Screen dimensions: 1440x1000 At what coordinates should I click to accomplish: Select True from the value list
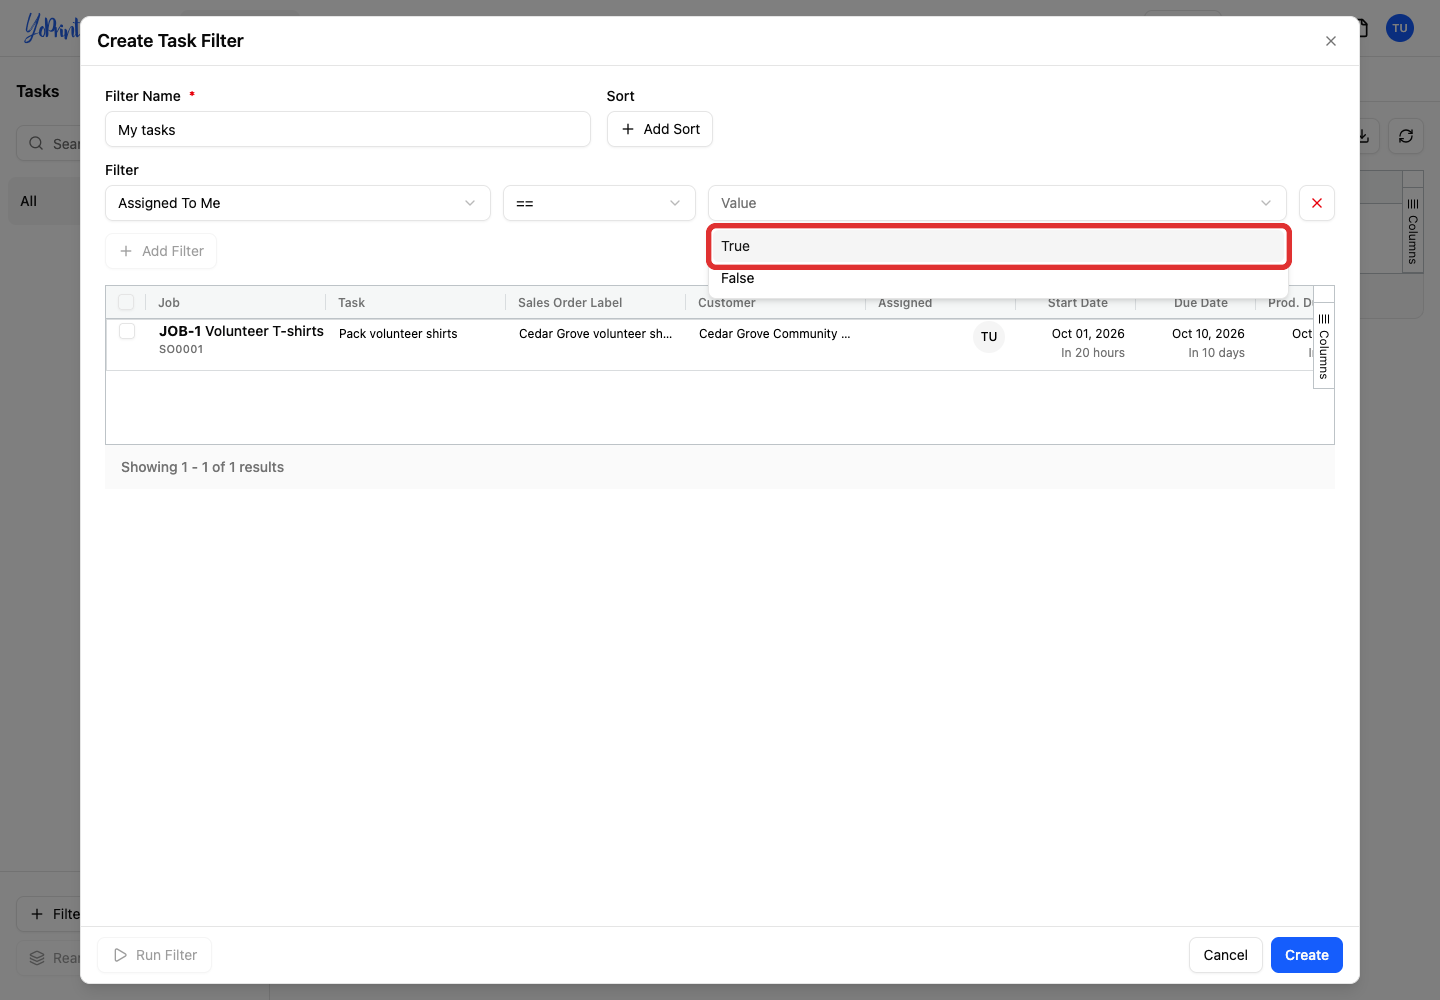999,246
